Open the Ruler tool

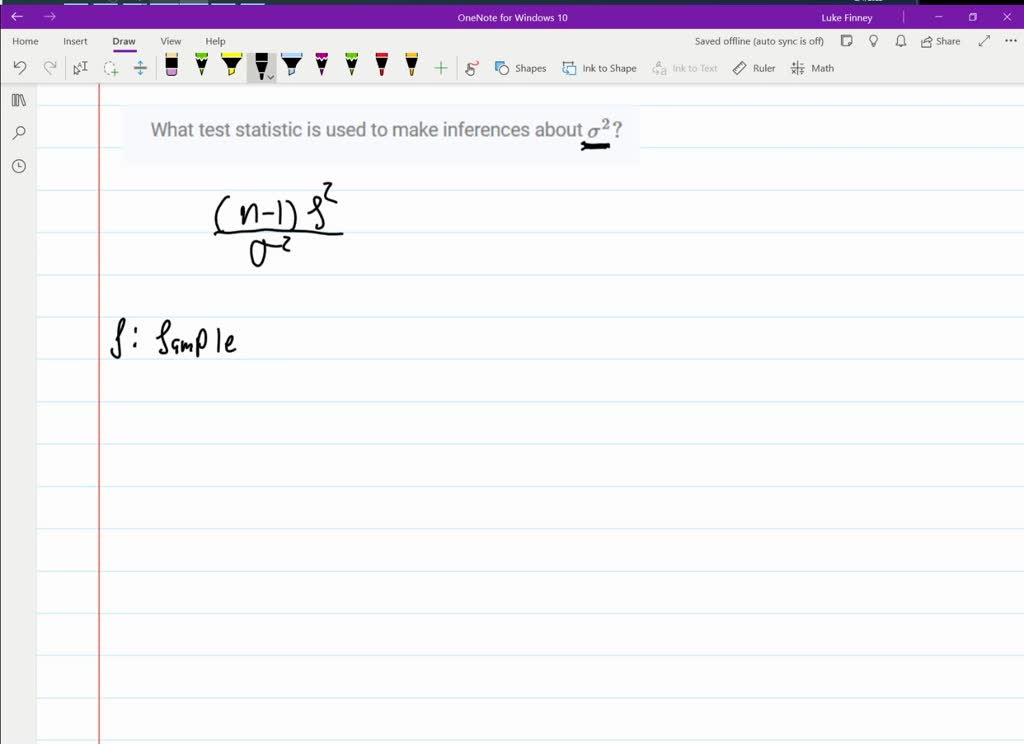(x=753, y=68)
